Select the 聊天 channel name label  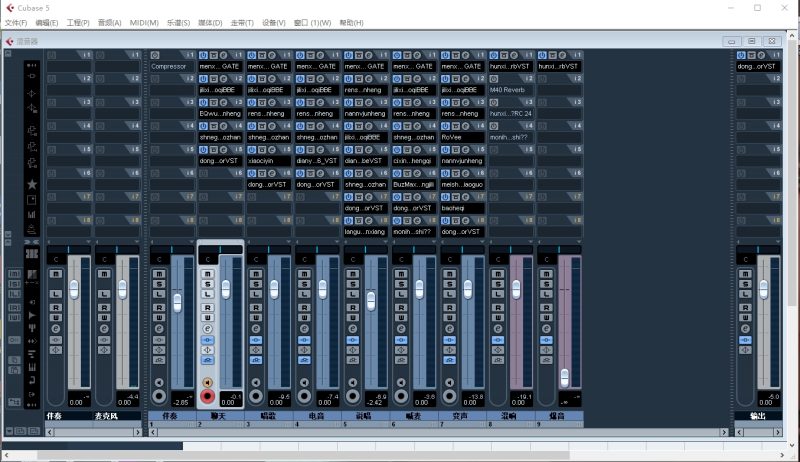pos(218,416)
